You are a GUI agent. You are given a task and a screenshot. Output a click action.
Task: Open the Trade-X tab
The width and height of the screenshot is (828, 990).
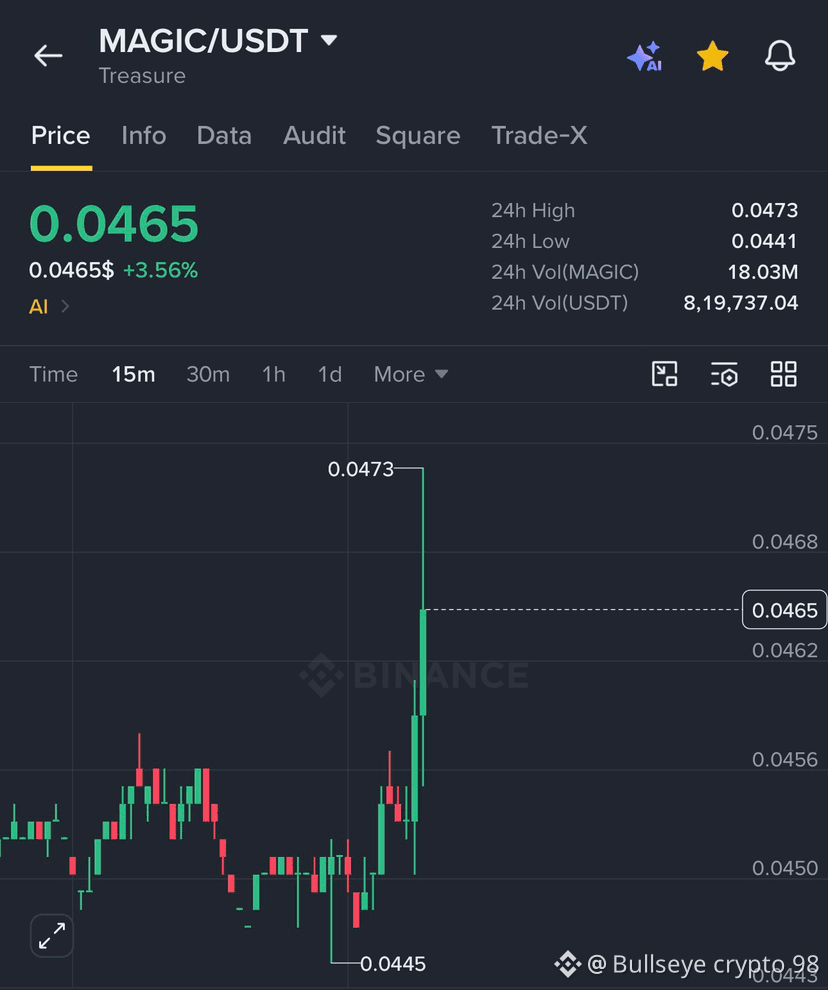(x=539, y=135)
